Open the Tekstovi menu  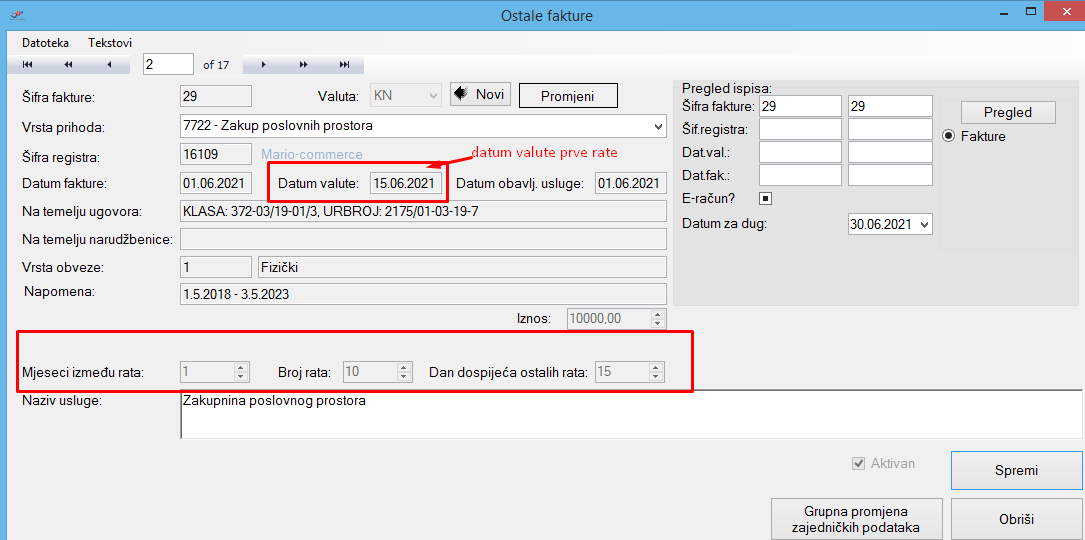coord(110,43)
